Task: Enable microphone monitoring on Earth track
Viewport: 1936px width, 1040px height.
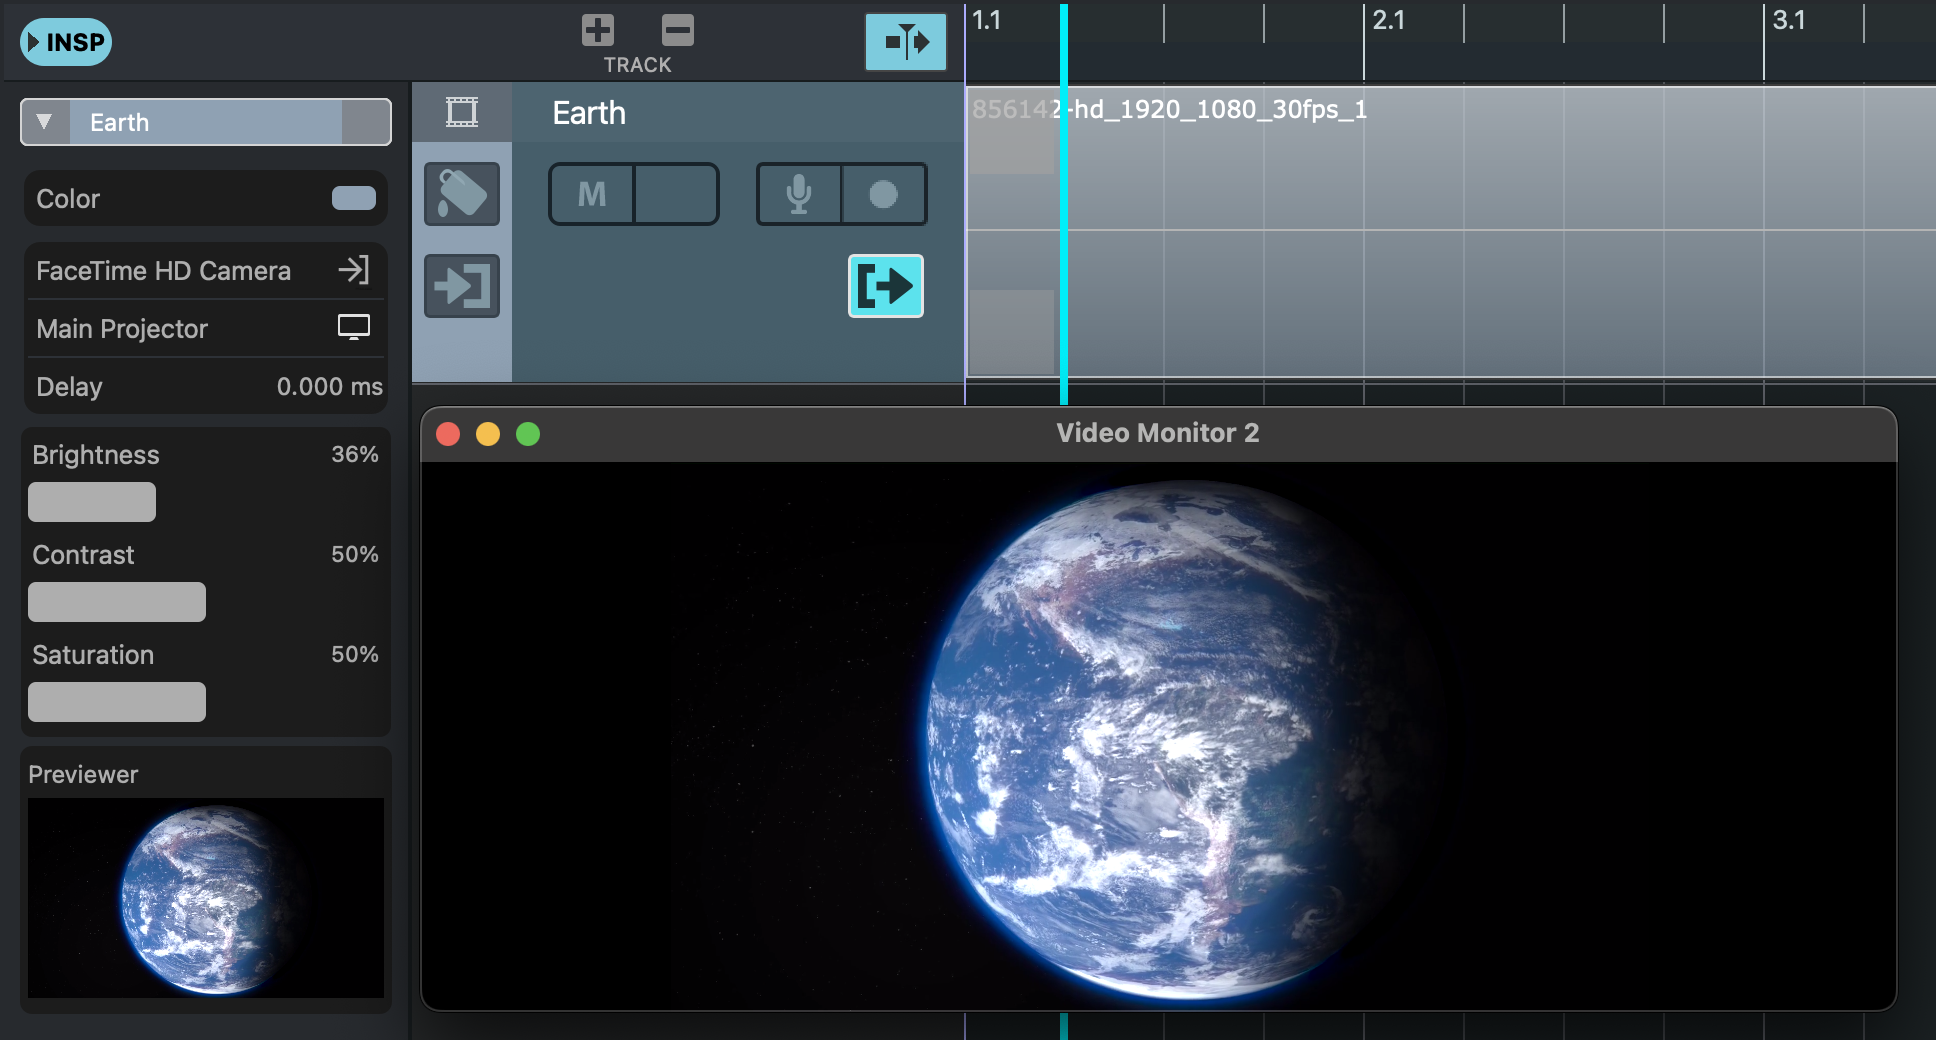Action: click(799, 194)
